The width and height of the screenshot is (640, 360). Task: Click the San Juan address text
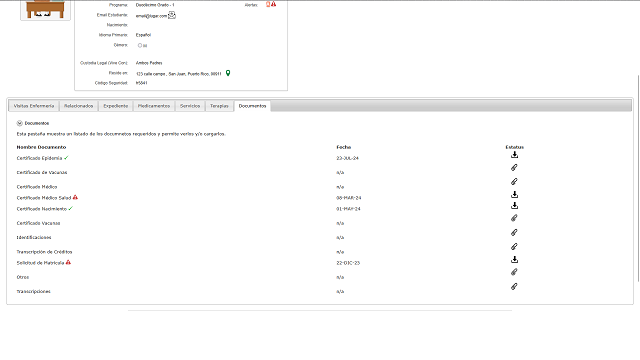[179, 74]
